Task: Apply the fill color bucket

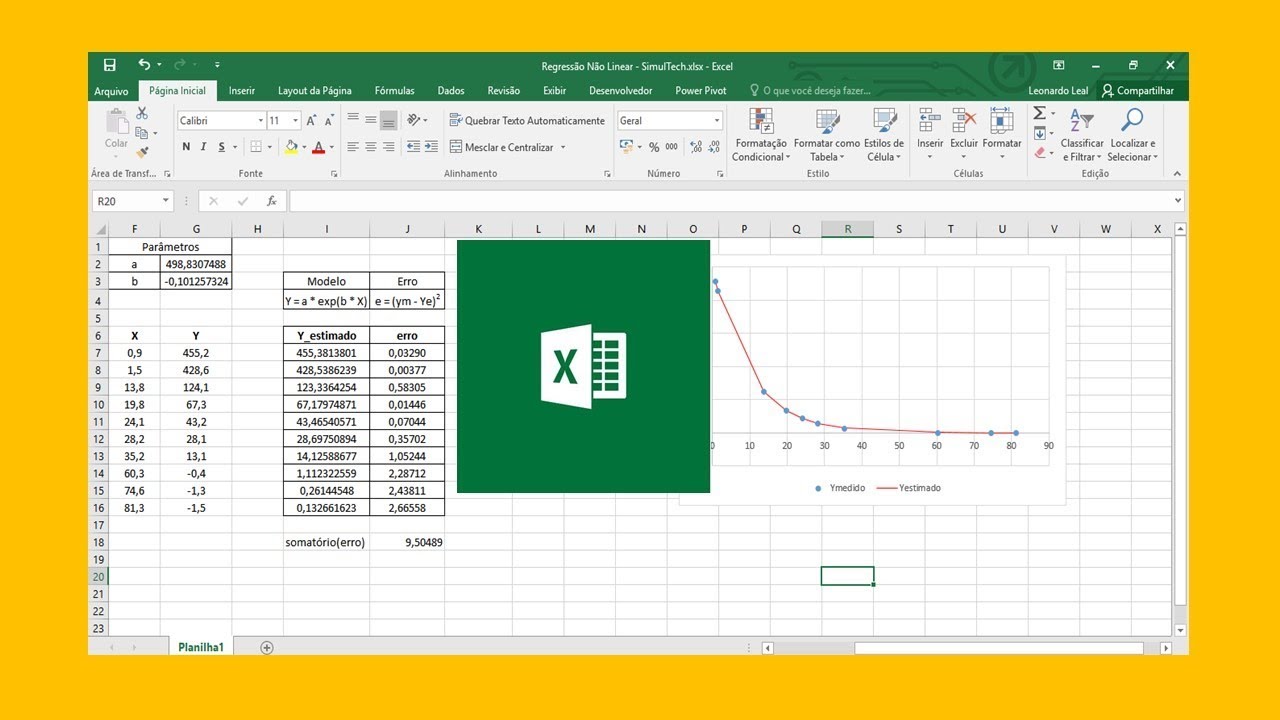Action: click(290, 147)
